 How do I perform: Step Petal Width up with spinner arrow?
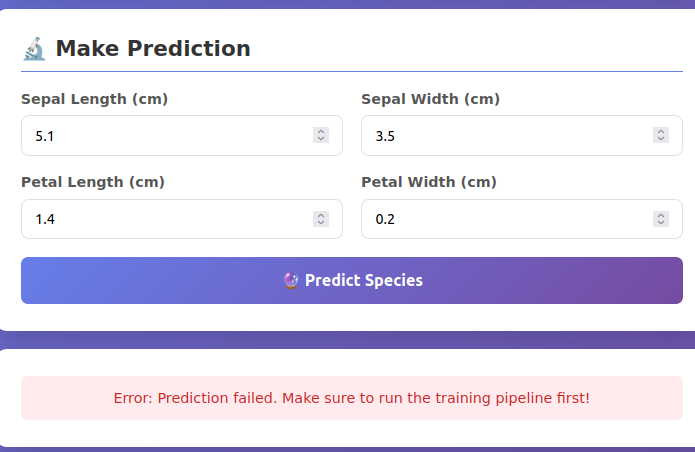(x=661, y=215)
